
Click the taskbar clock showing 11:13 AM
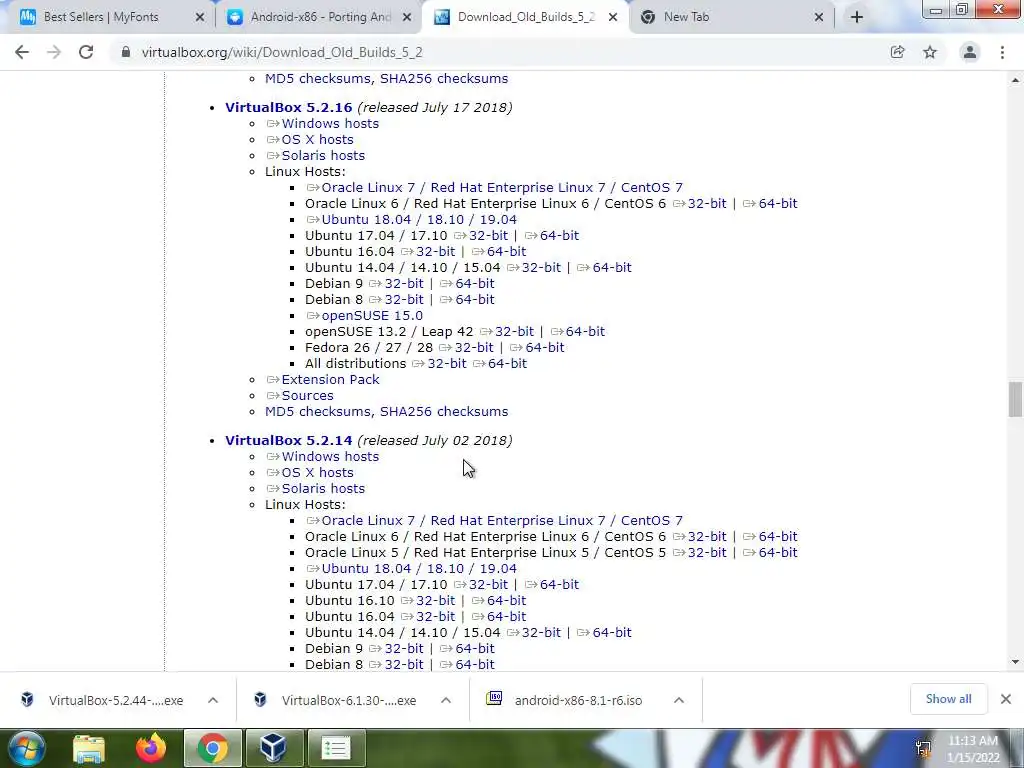pyautogui.click(x=973, y=749)
